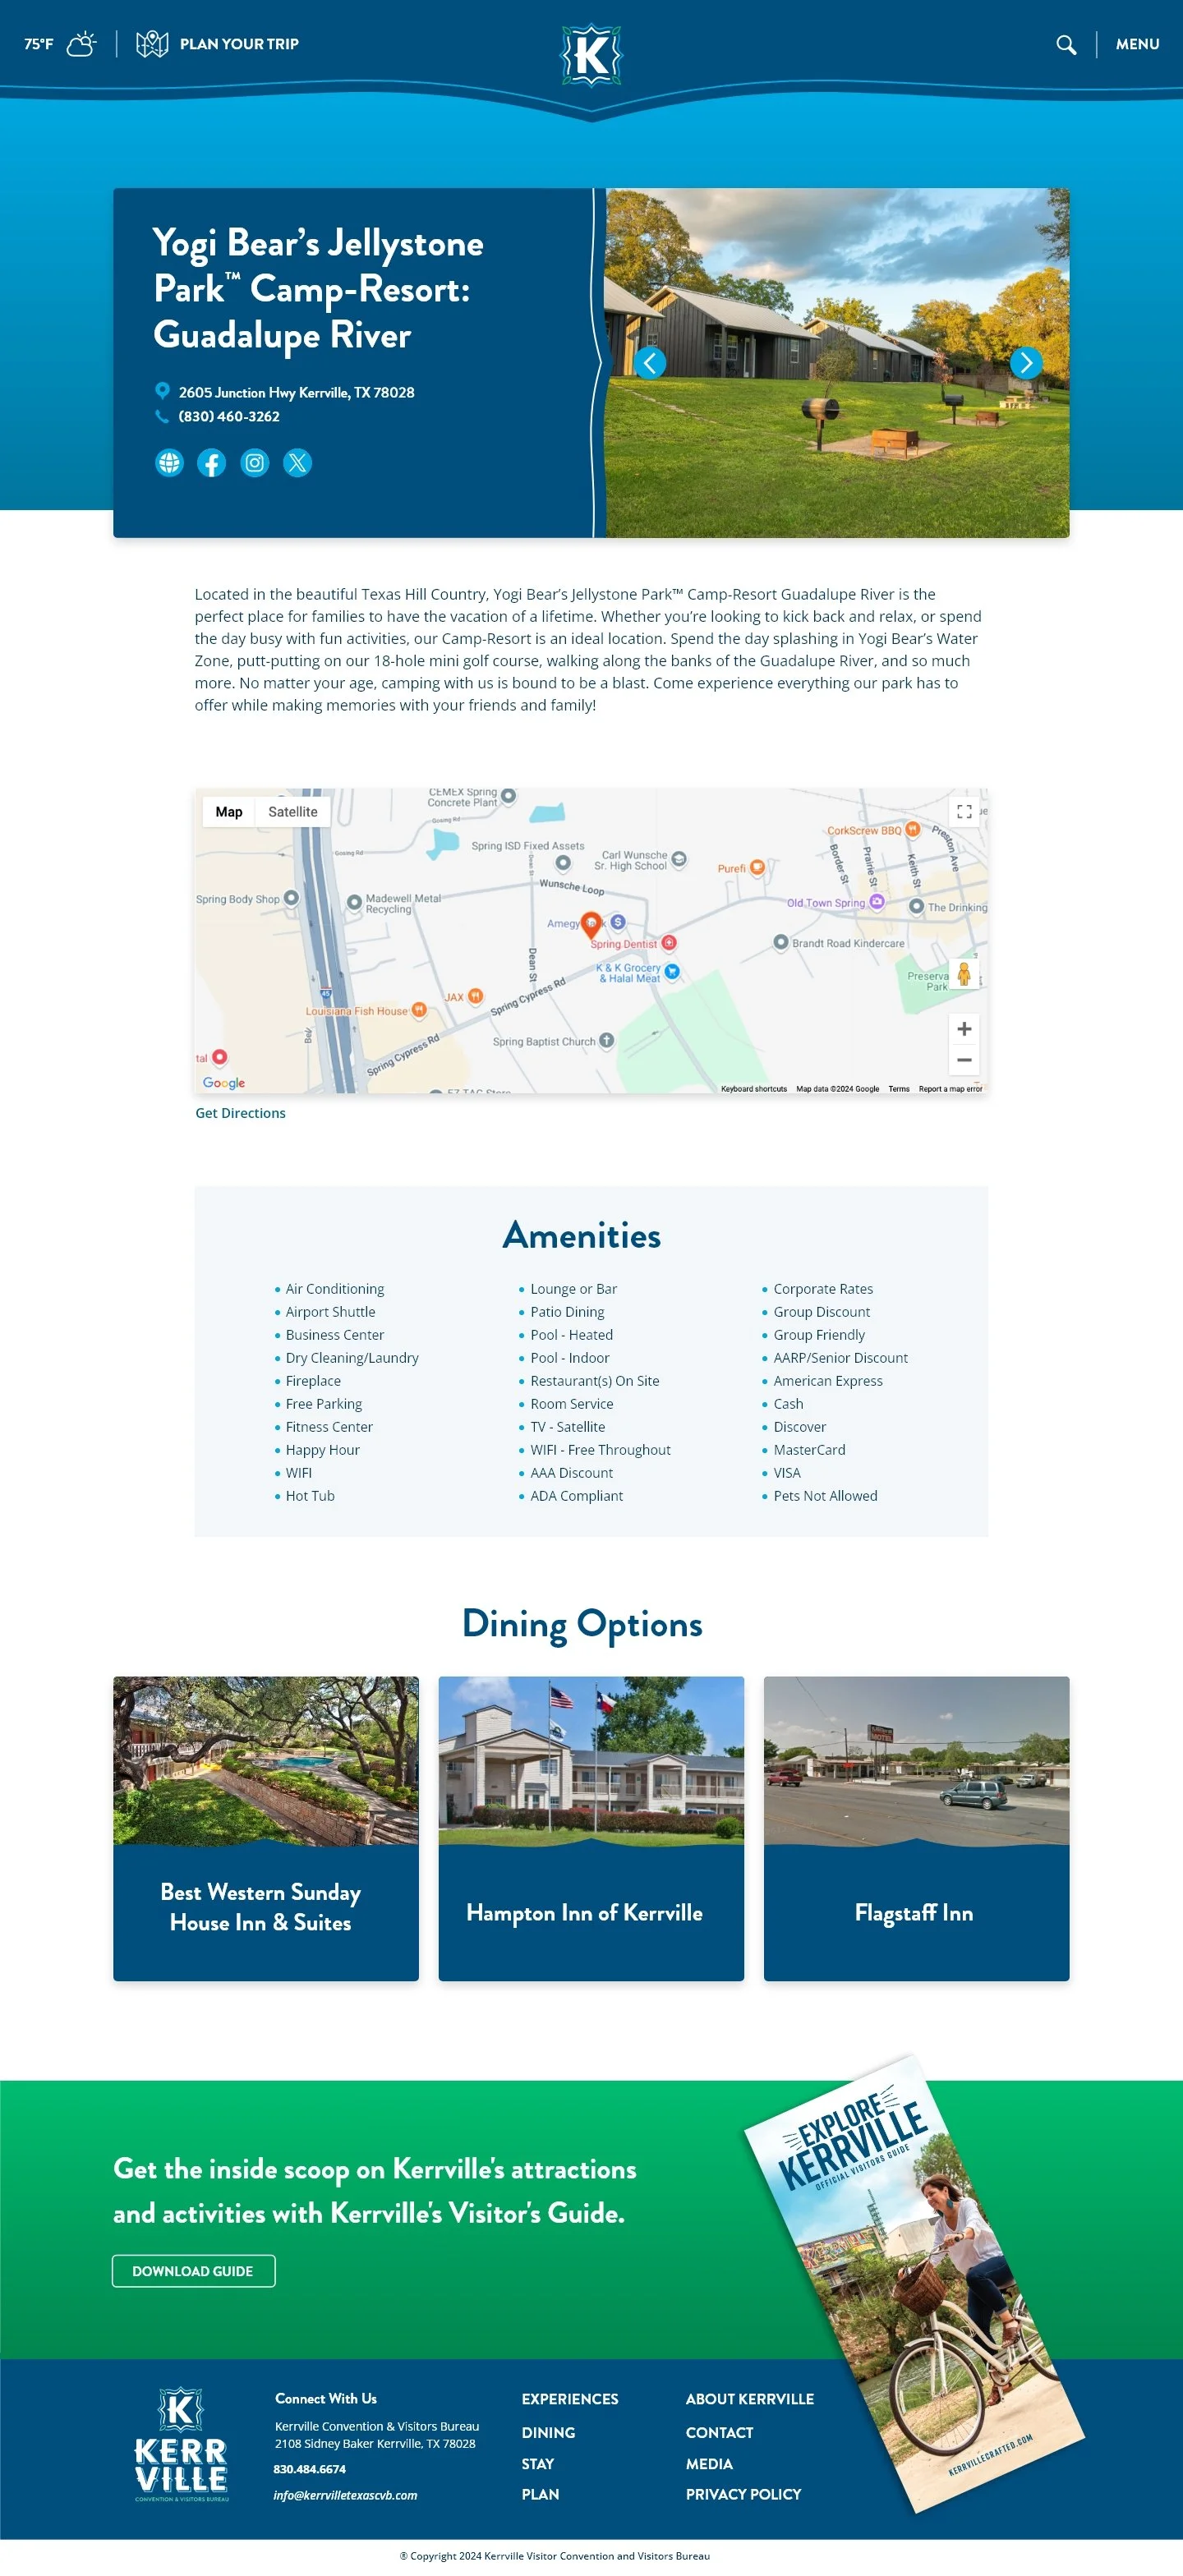This screenshot has height=2576, width=1183.
Task: Click the phone number (830) 460-3262
Action: (x=229, y=416)
